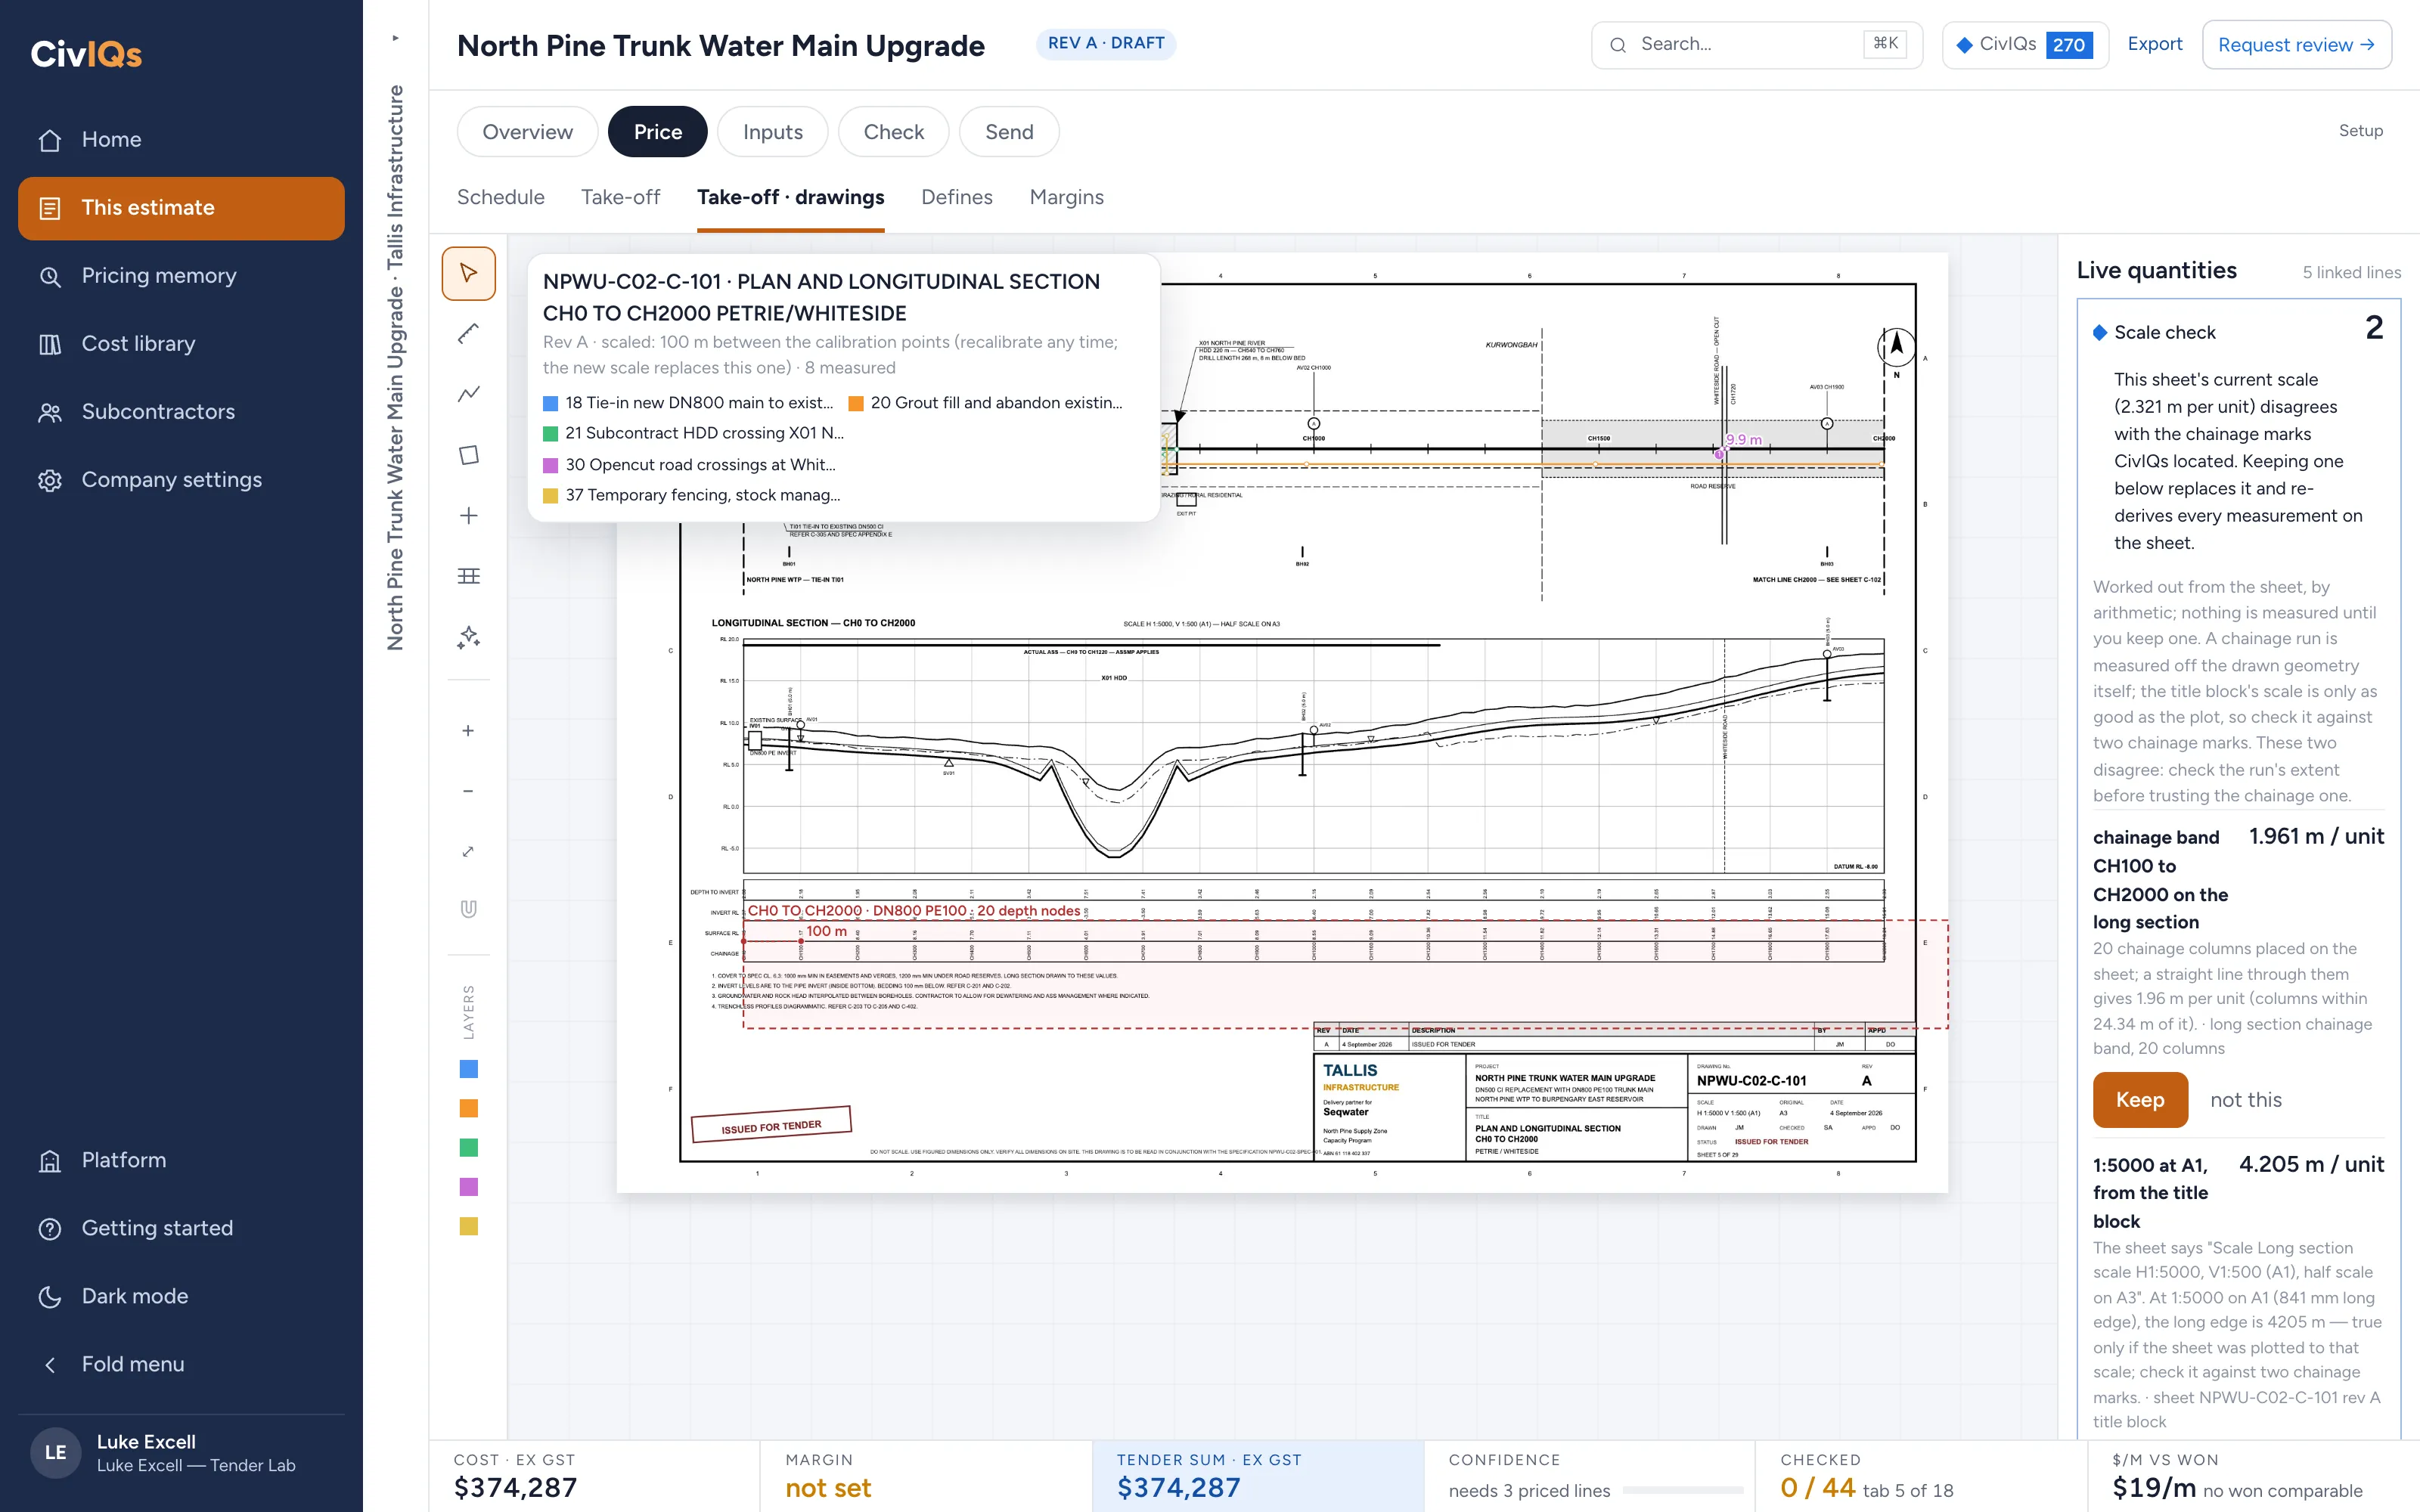The image size is (2420, 1512).
Task: Collapse the sidebar with Fold menu
Action: [x=181, y=1364]
